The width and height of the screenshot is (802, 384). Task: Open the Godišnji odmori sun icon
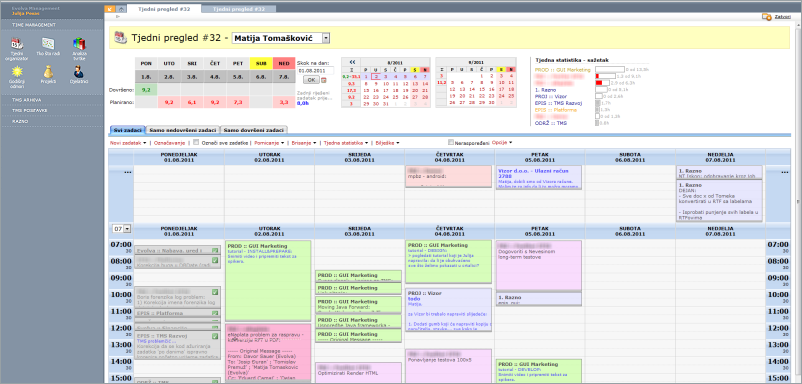(x=18, y=71)
